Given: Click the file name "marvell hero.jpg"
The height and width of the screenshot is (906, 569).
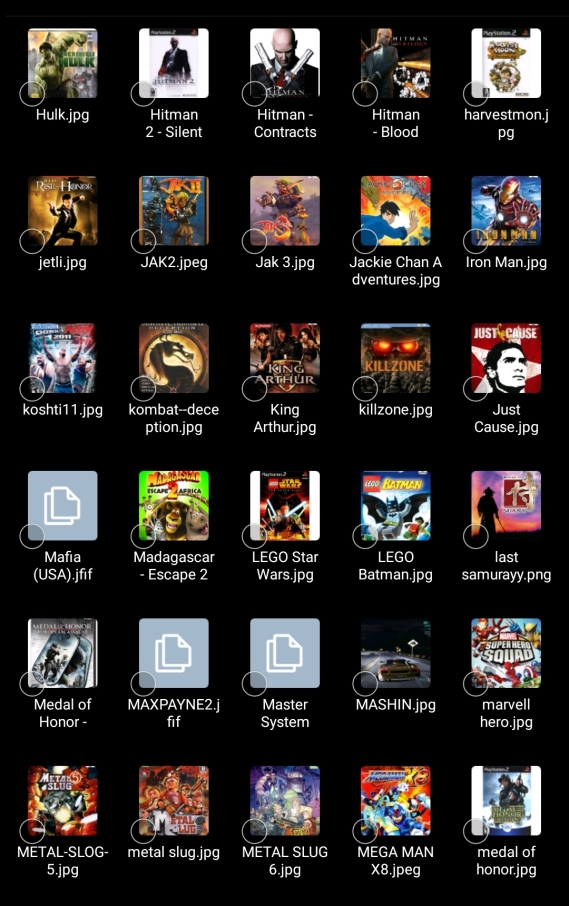Looking at the screenshot, I should (506, 713).
